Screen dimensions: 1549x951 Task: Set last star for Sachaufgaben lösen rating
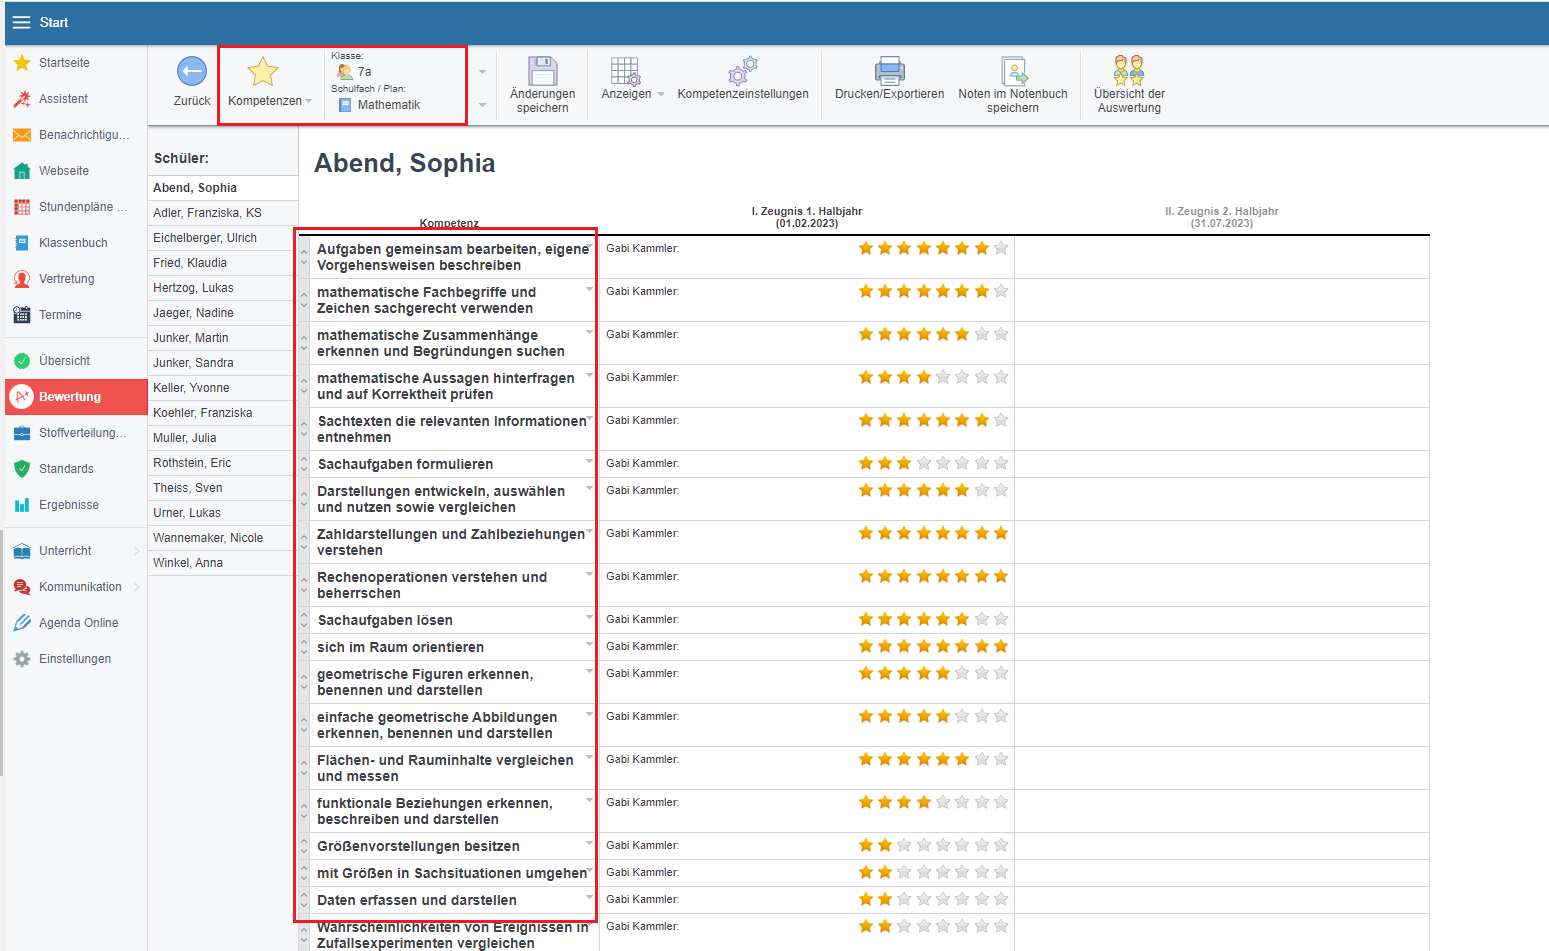click(x=1001, y=620)
